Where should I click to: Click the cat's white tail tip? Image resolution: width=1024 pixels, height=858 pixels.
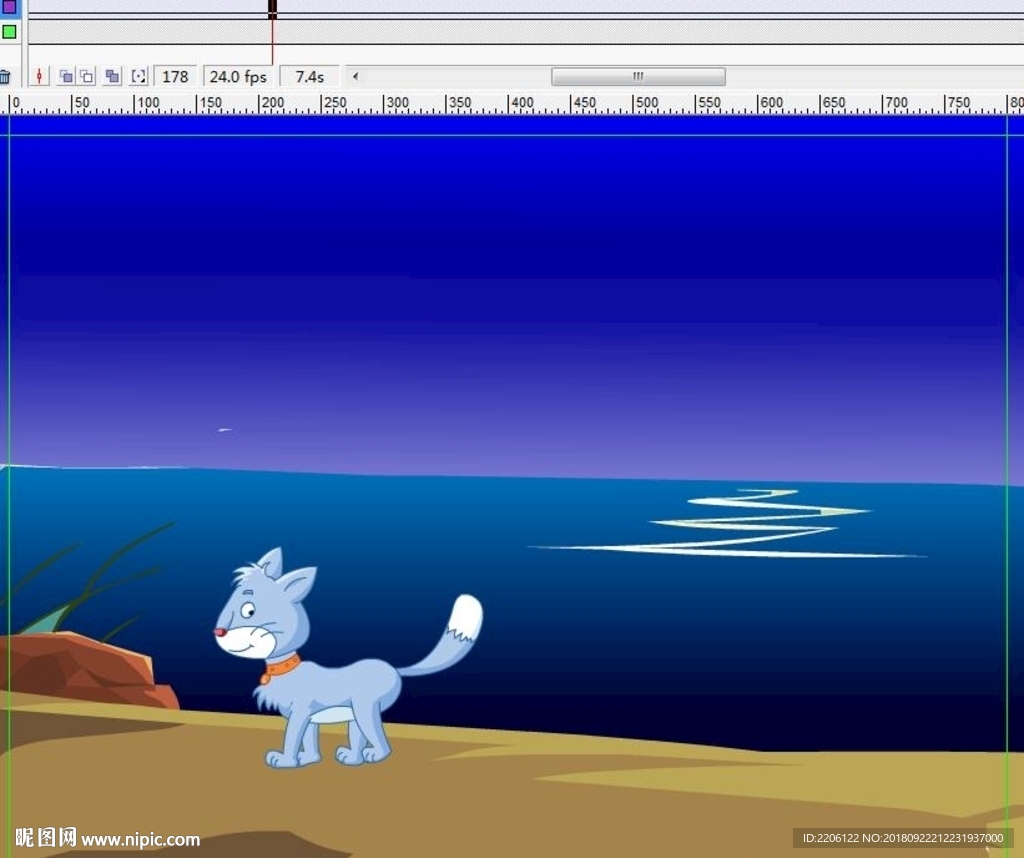(x=466, y=617)
